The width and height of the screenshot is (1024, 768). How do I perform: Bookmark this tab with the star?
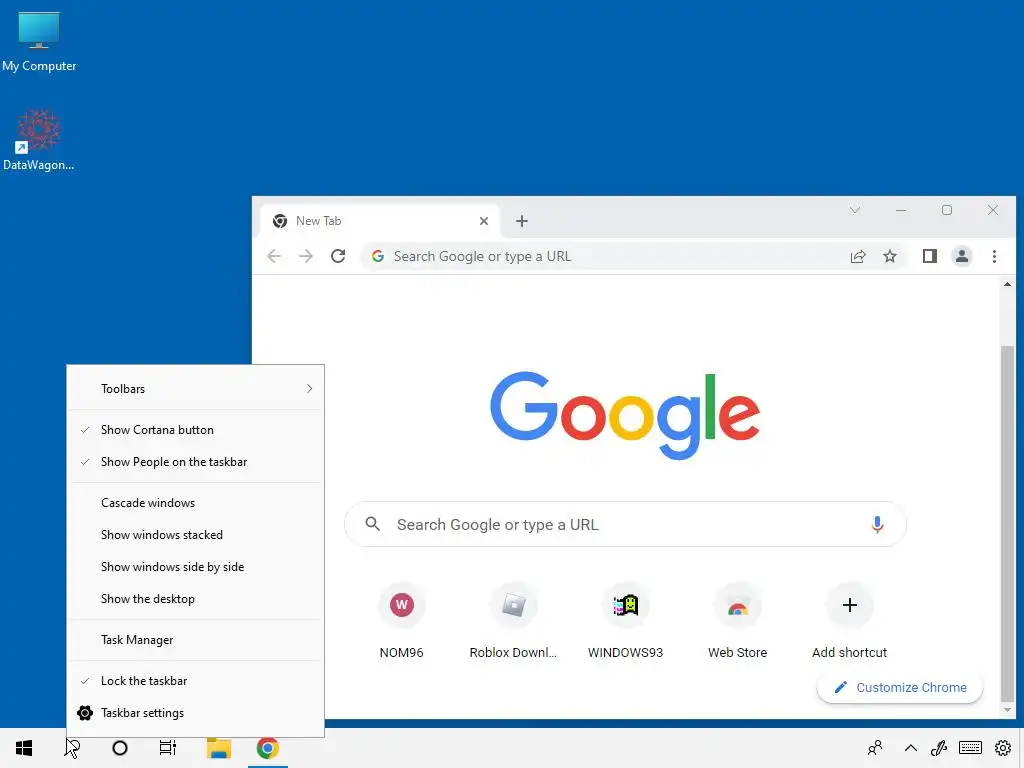pos(890,256)
